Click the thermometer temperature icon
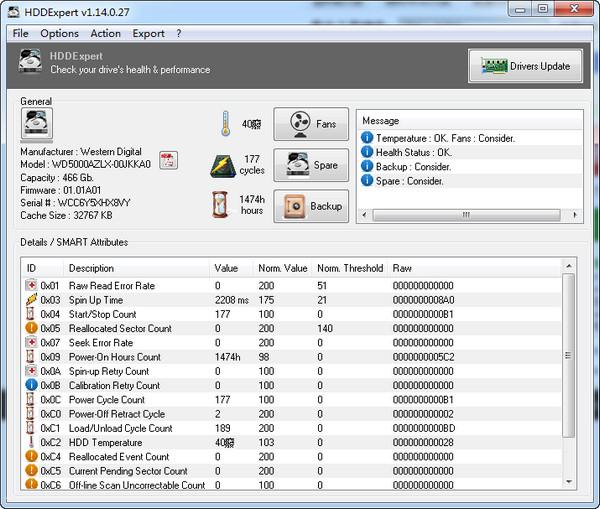The width and height of the screenshot is (600, 509). (x=226, y=124)
